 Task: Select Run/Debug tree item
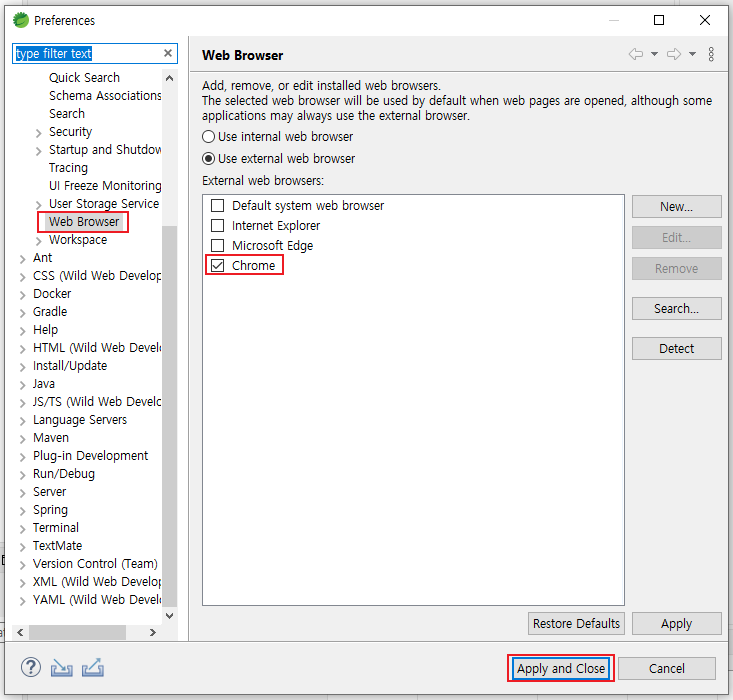tap(64, 474)
